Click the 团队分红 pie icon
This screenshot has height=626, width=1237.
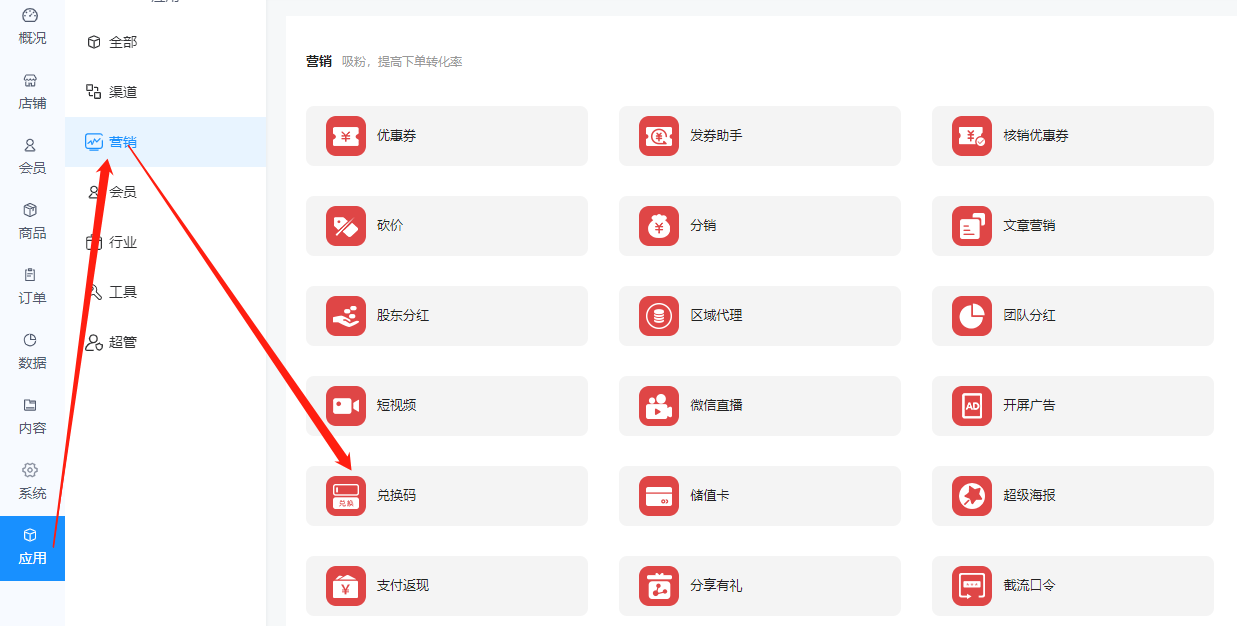972,316
